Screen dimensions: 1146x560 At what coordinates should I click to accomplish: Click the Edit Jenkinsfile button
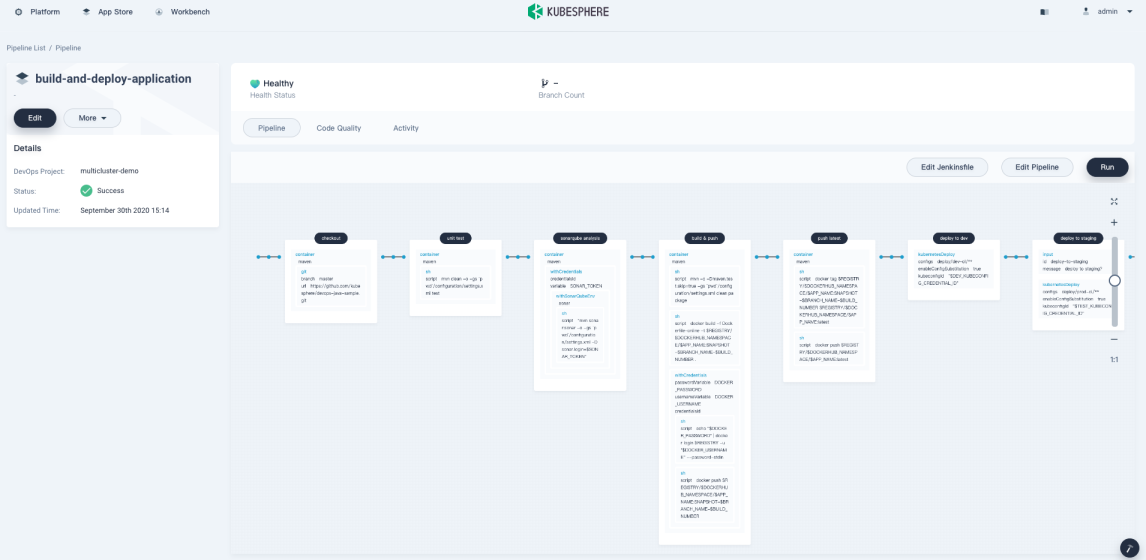coord(947,167)
